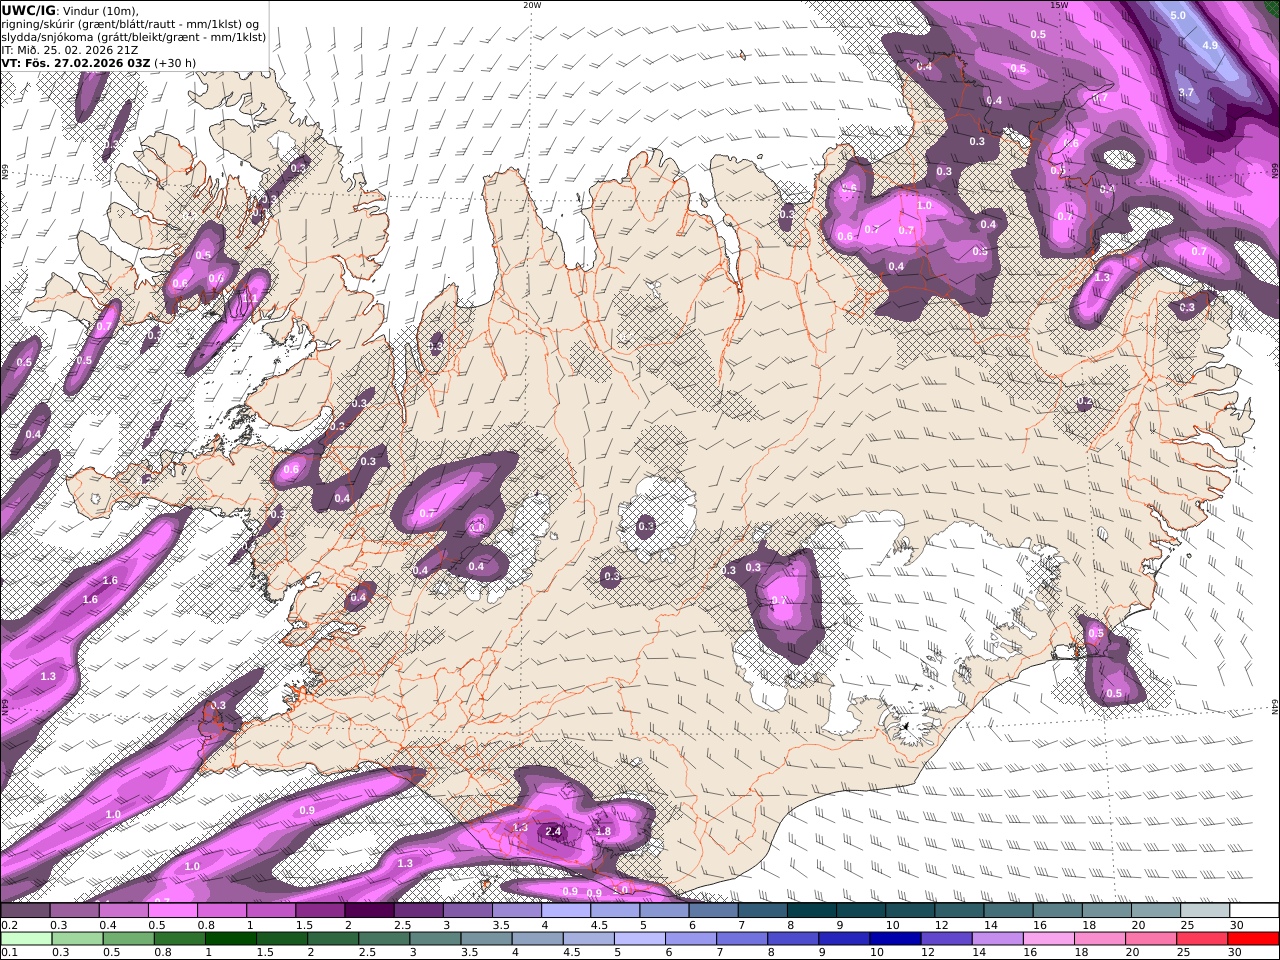
Task: Click the UWC/IG title text
Action: [29, 10]
